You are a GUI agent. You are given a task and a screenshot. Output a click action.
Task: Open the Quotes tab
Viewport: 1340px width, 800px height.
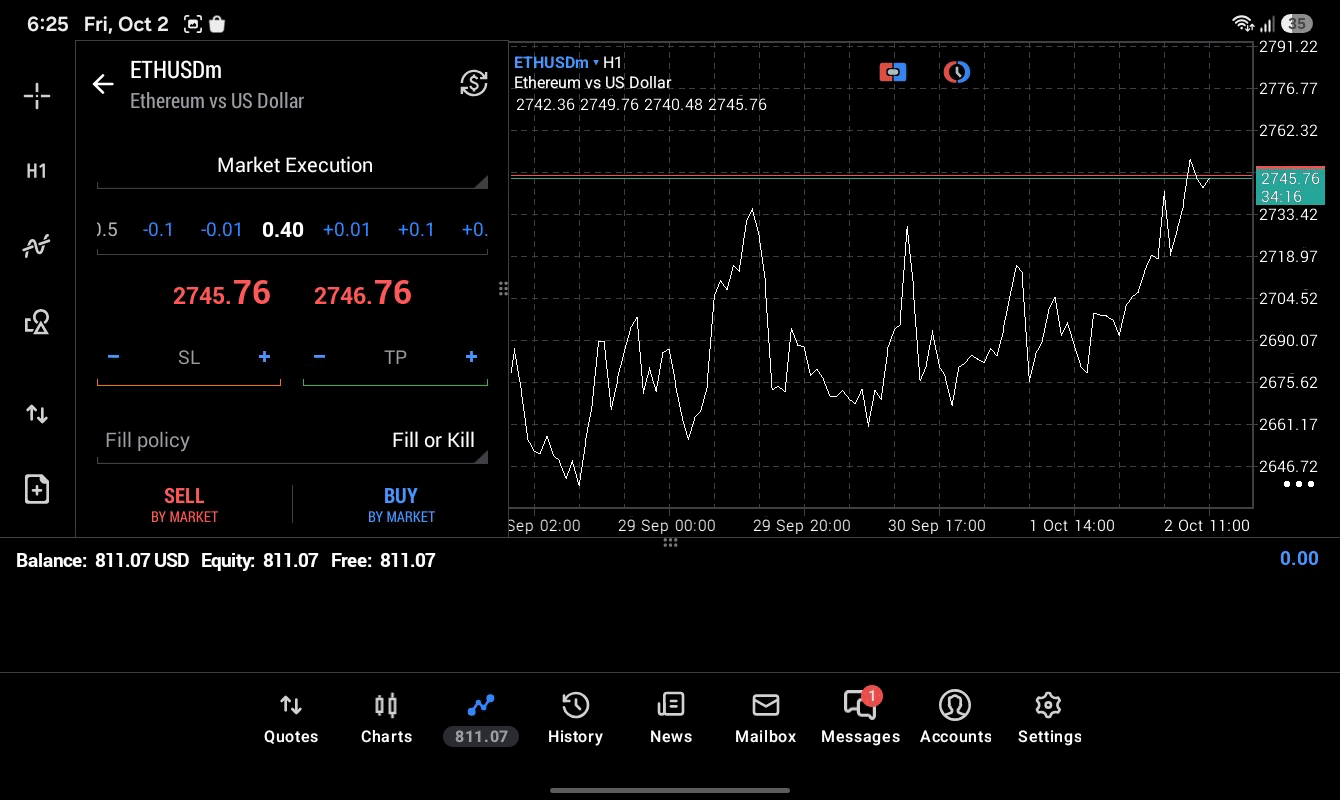click(291, 719)
